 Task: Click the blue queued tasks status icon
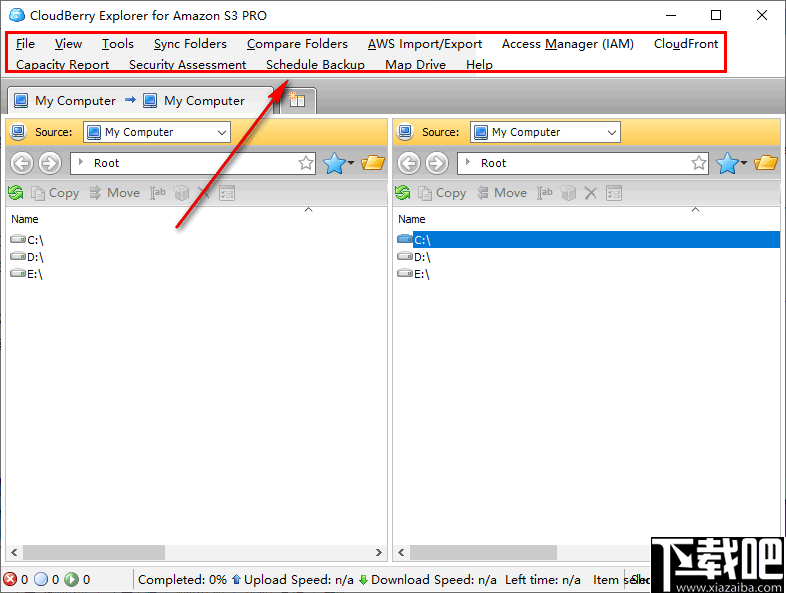coord(41,579)
